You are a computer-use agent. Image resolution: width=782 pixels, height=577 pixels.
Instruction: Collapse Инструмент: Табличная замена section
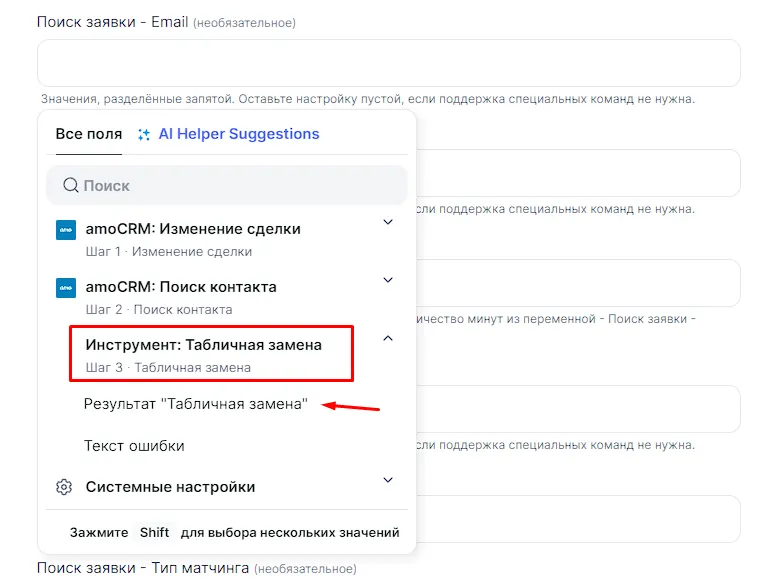pos(388,338)
